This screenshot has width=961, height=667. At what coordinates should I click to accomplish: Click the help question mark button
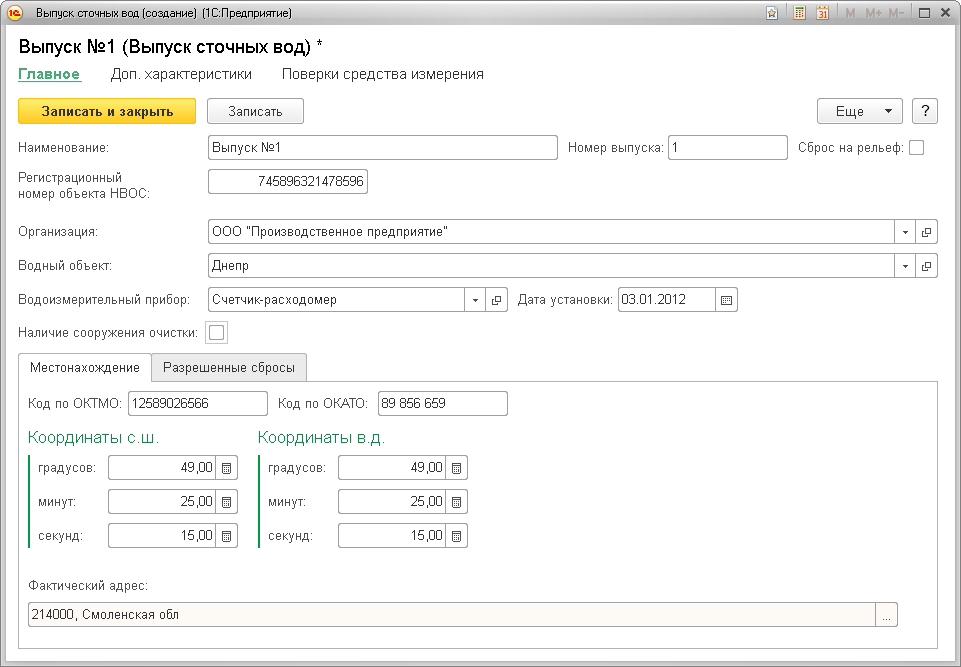pyautogui.click(x=925, y=111)
